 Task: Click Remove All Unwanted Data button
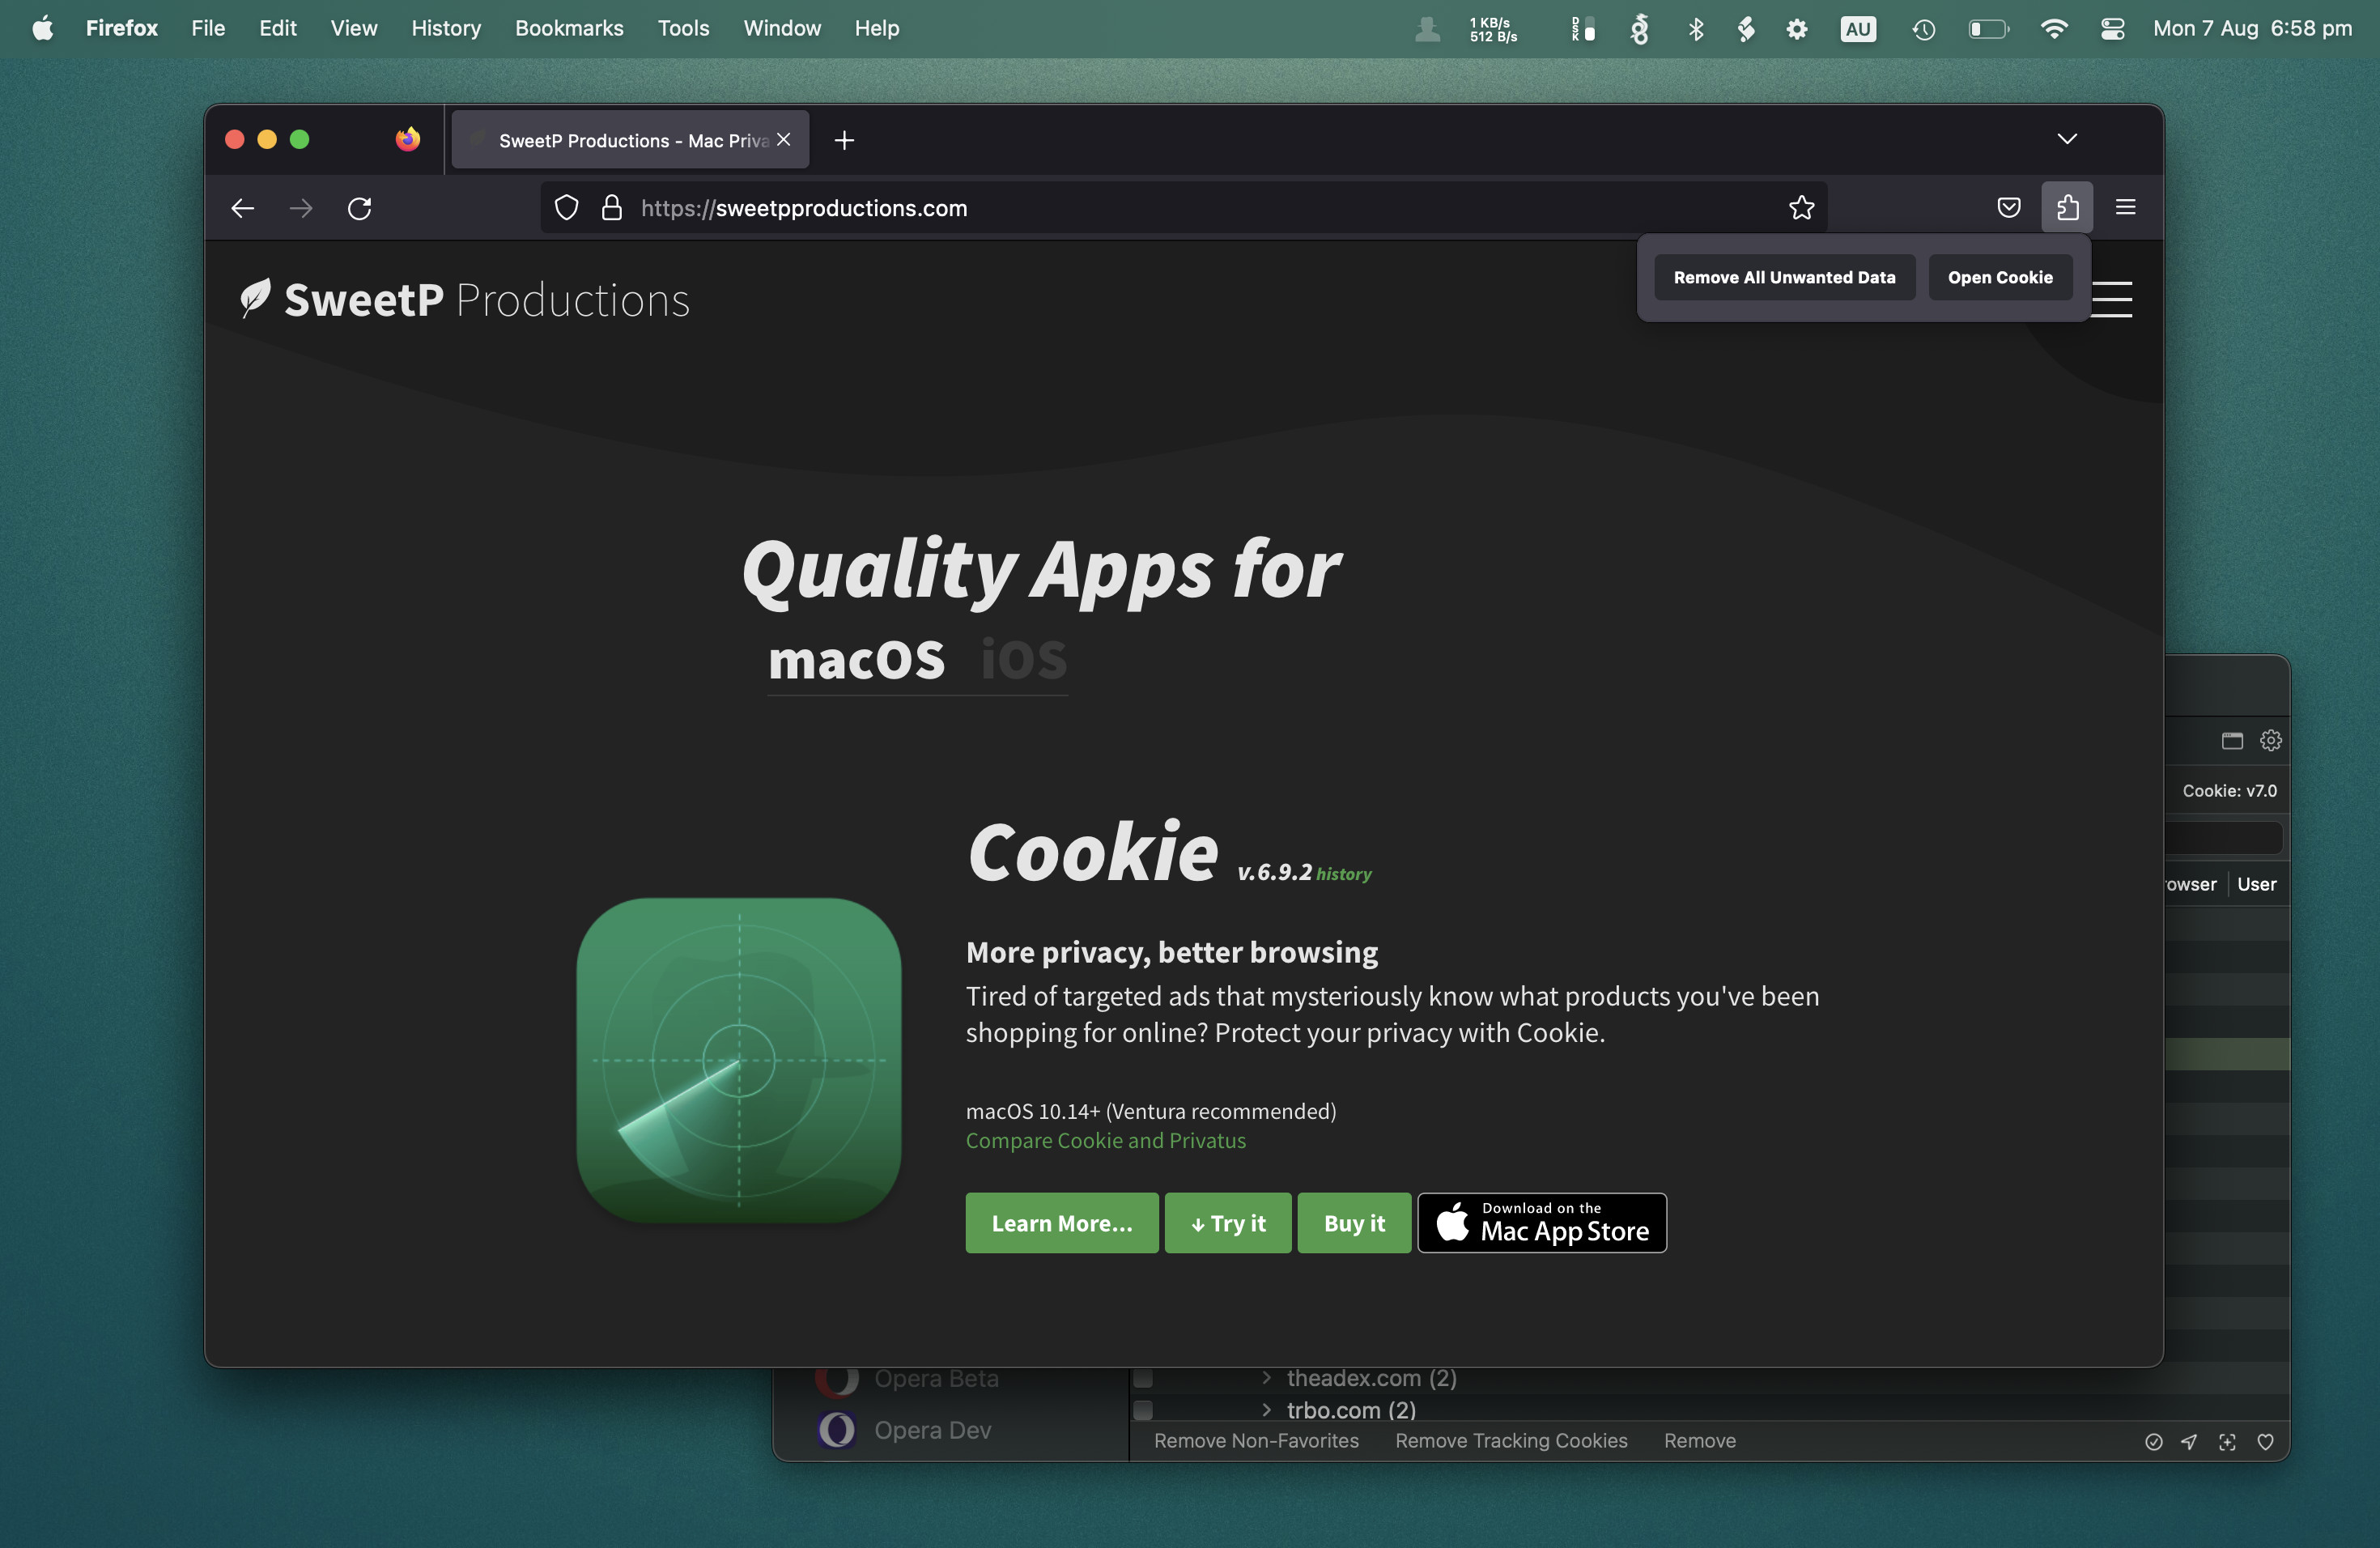click(x=1784, y=277)
